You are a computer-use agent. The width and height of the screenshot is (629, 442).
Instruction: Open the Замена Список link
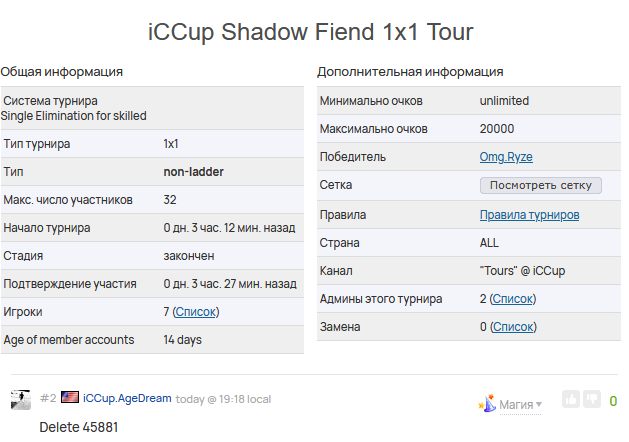point(513,327)
